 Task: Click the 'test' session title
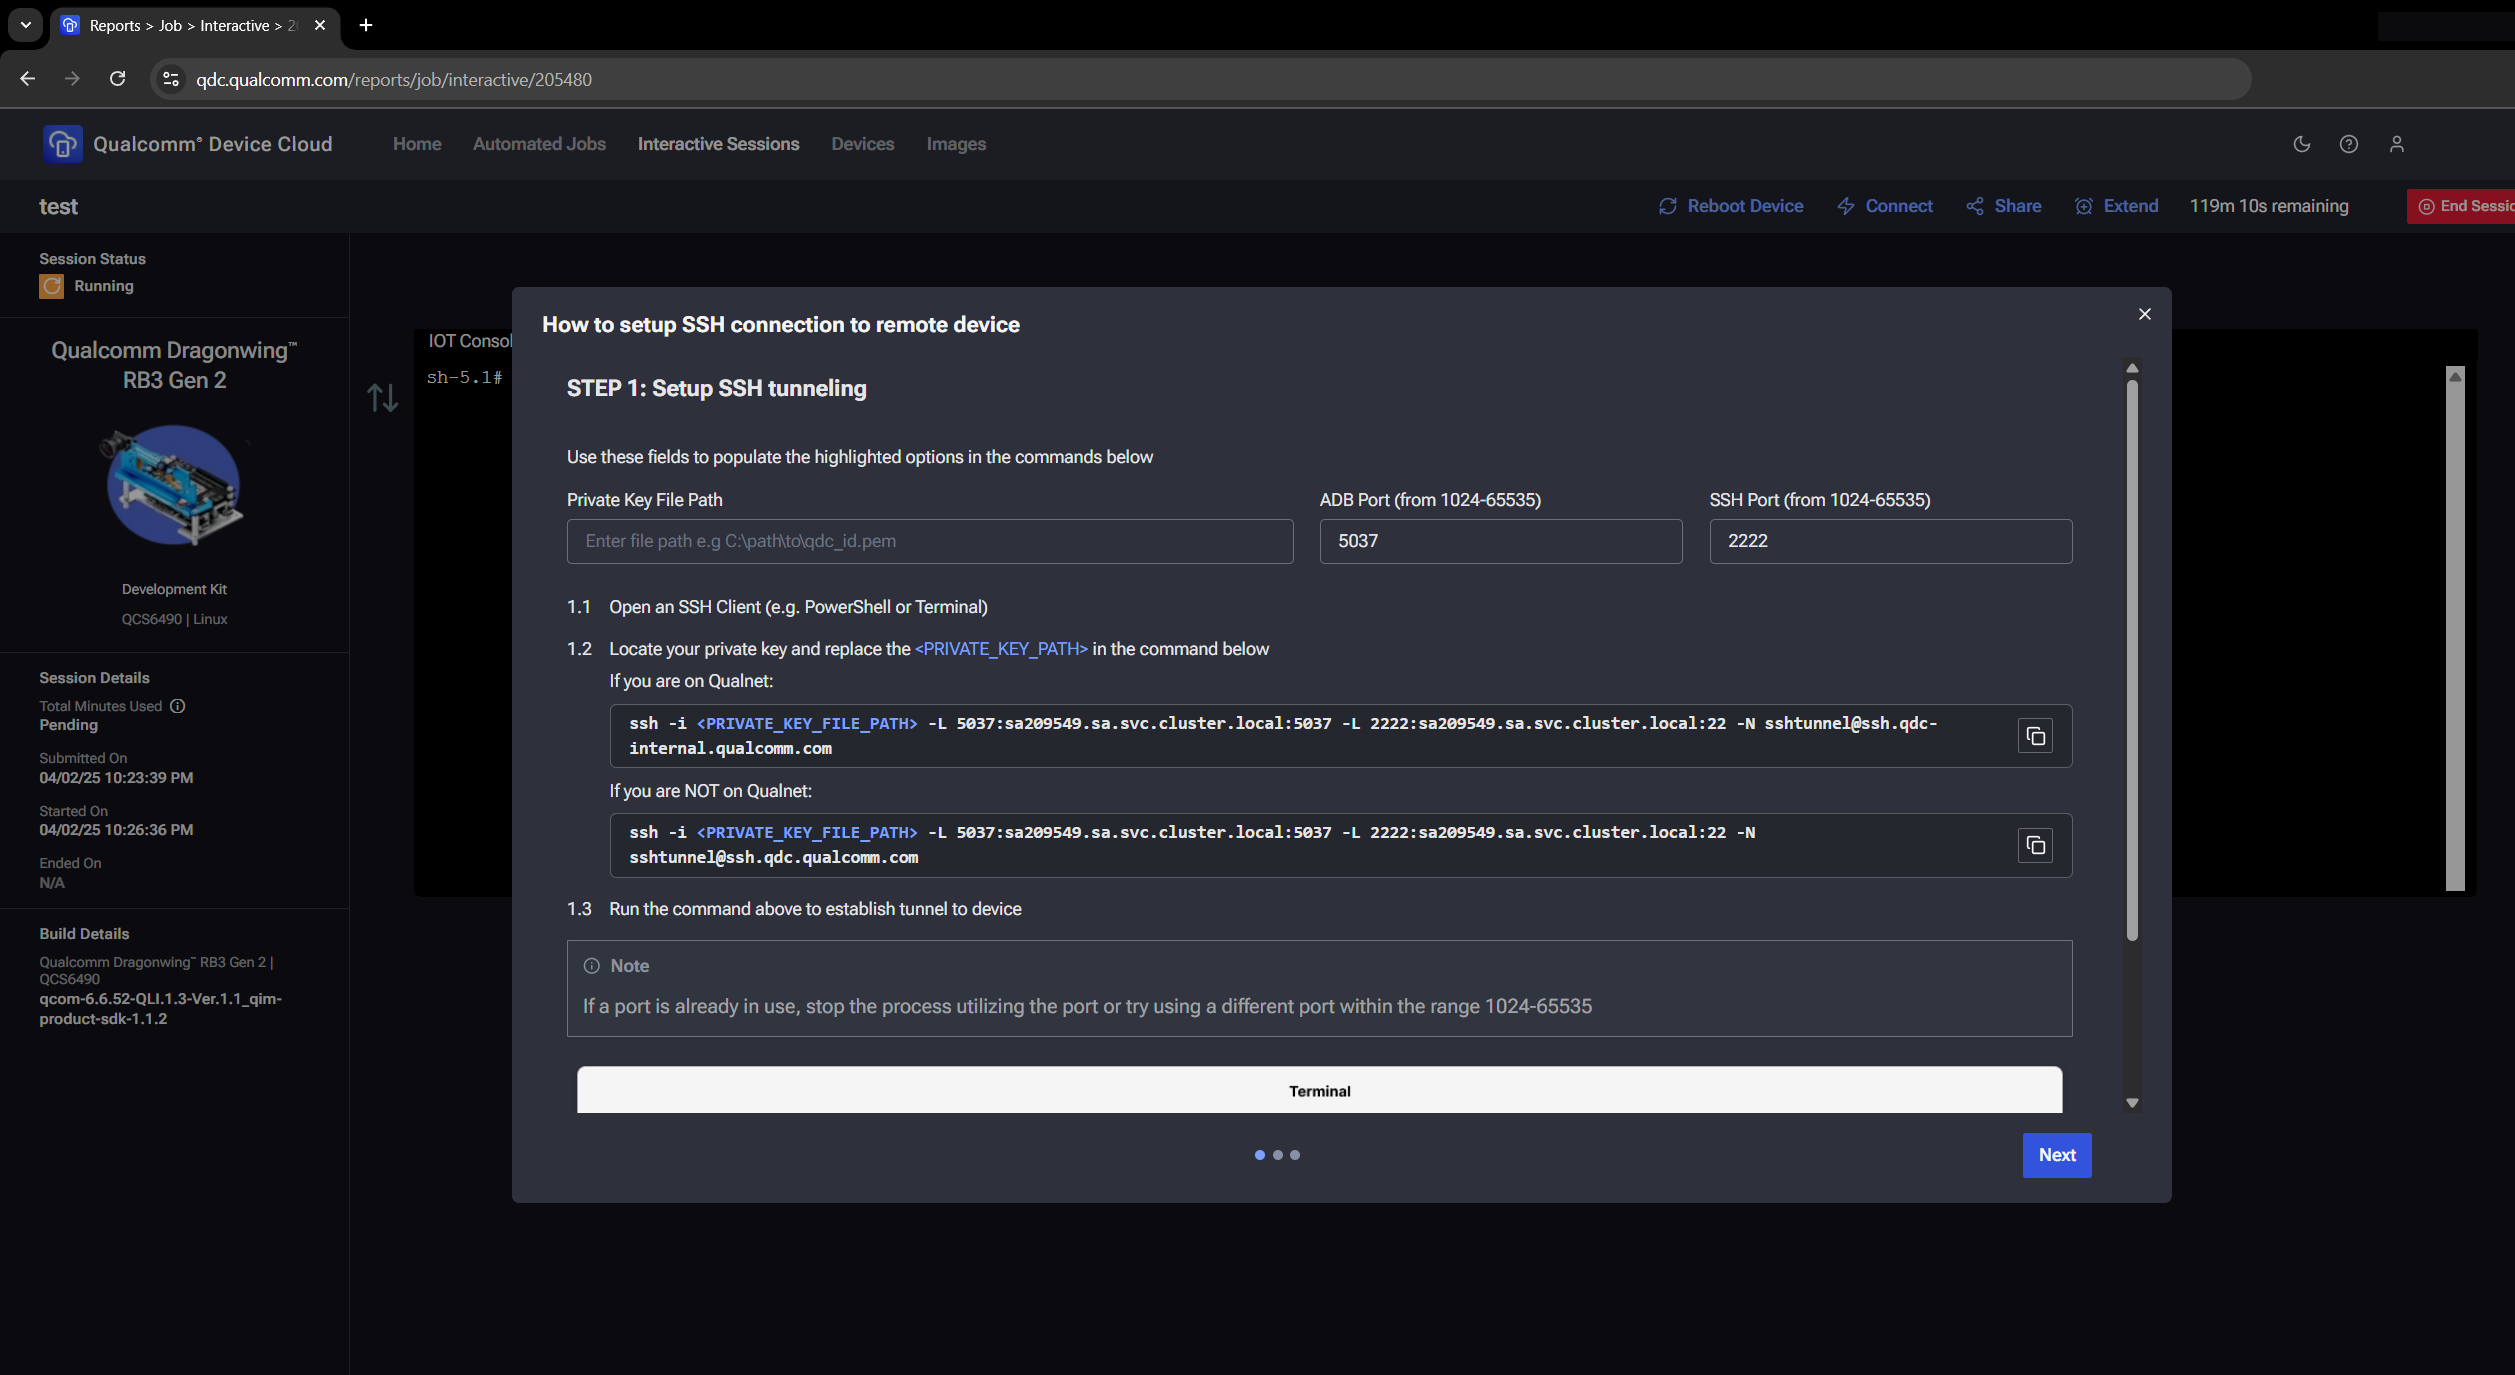58,207
